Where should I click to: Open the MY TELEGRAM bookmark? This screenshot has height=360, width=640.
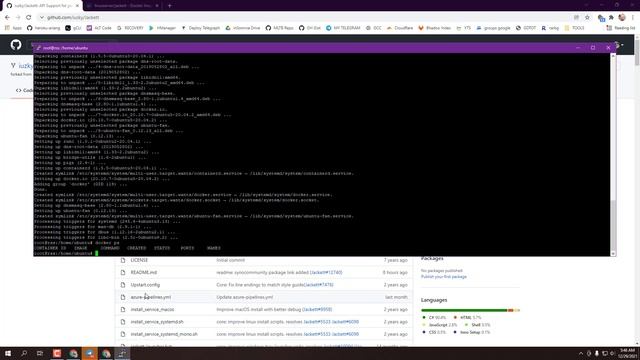(x=343, y=28)
